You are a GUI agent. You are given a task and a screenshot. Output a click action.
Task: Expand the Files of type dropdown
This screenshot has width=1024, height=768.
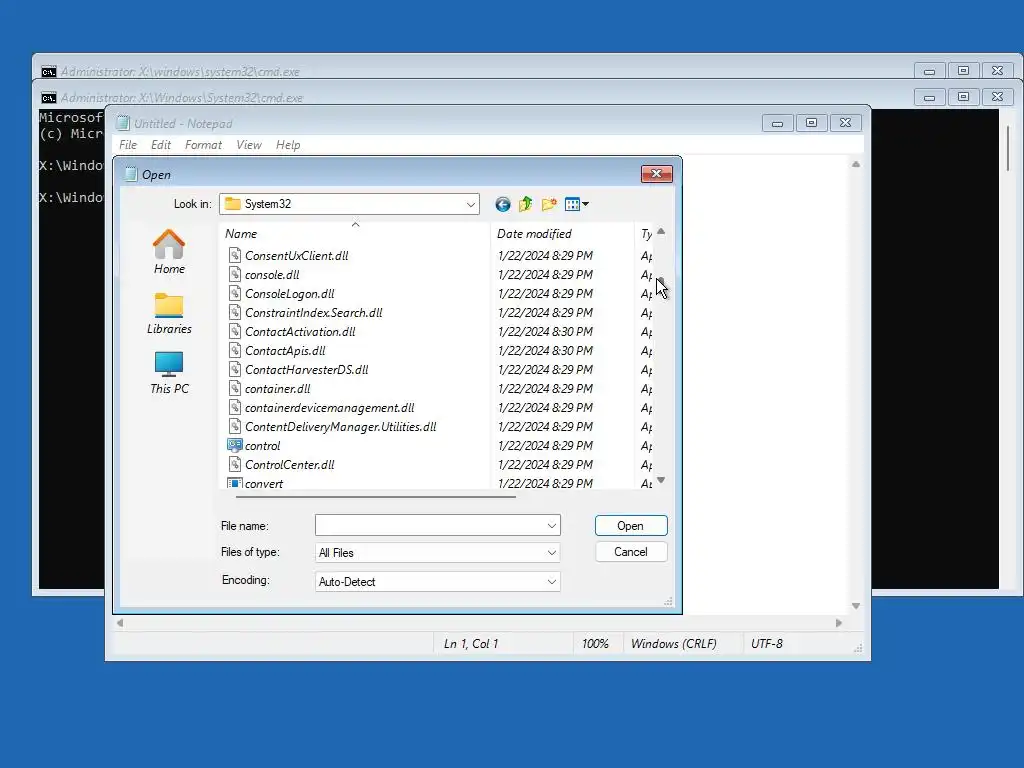(x=552, y=553)
